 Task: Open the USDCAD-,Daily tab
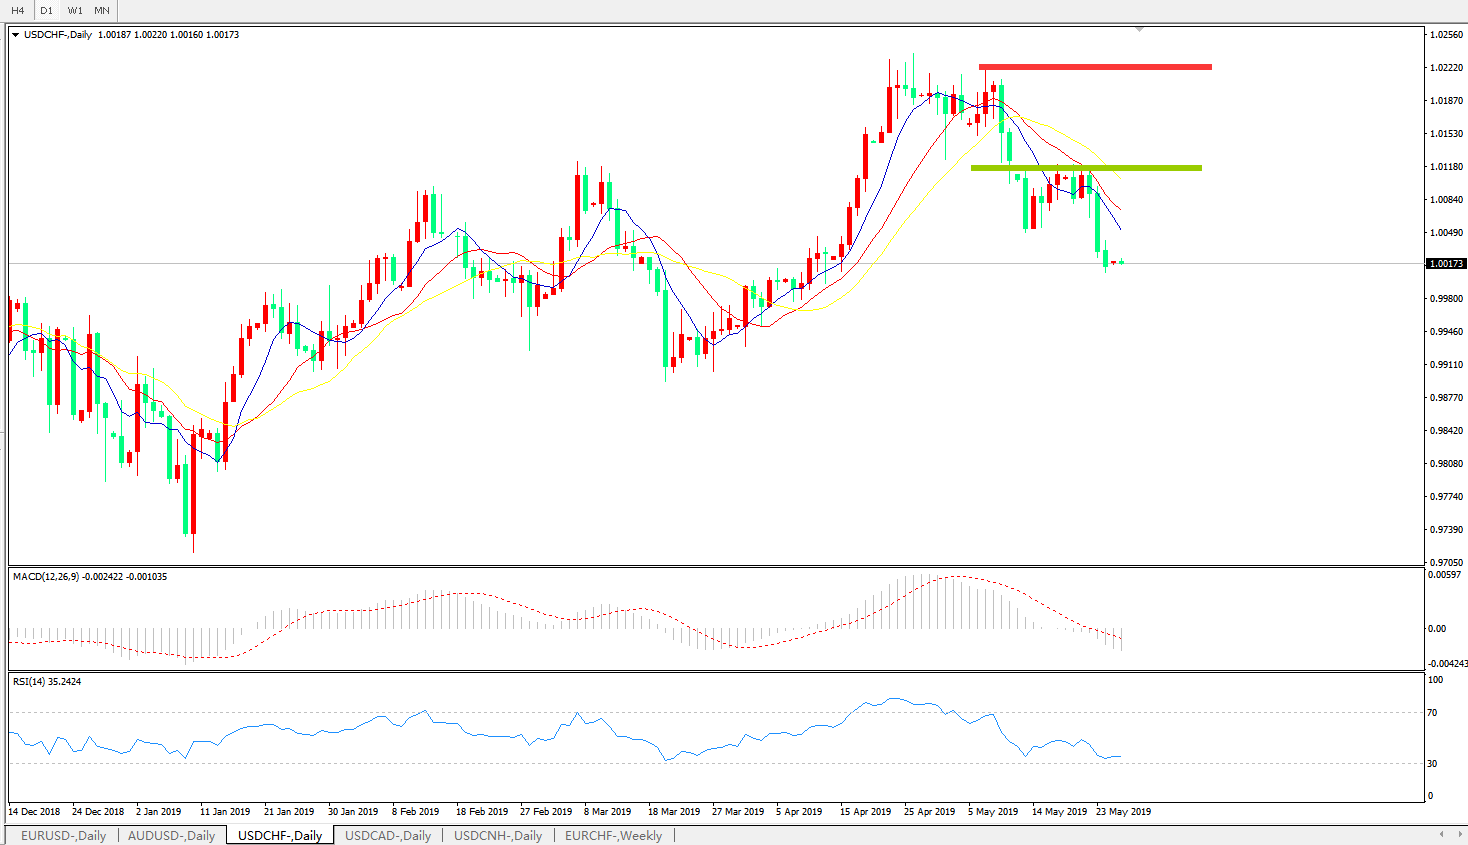388,835
